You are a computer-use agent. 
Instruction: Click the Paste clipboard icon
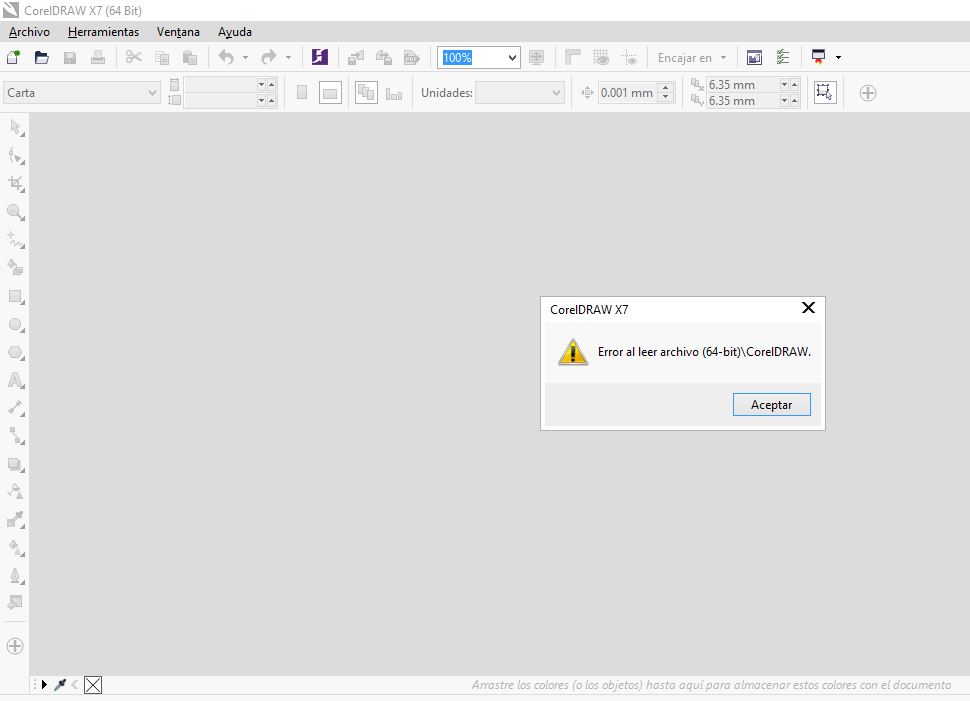[x=190, y=58]
